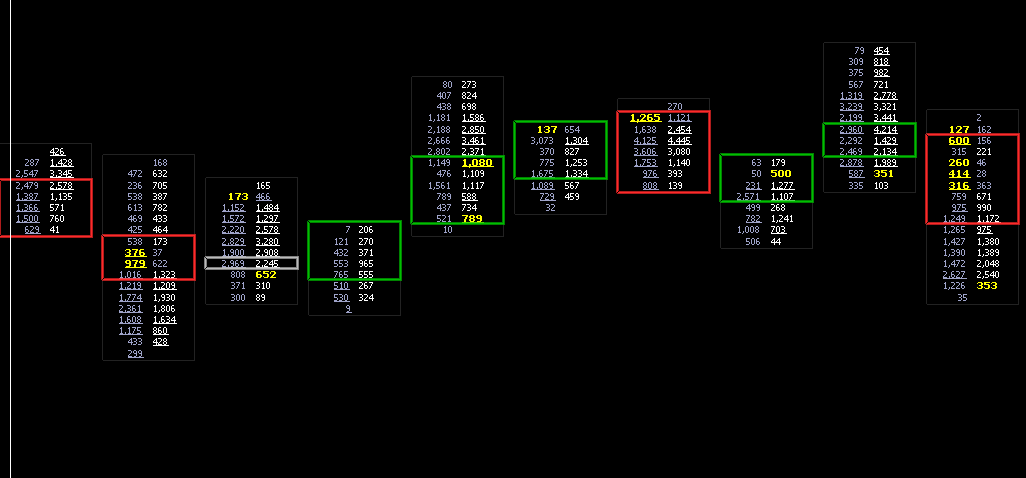This screenshot has height=478, width=1026.
Task: Select the 1,323 ask value
Action: (x=164, y=275)
